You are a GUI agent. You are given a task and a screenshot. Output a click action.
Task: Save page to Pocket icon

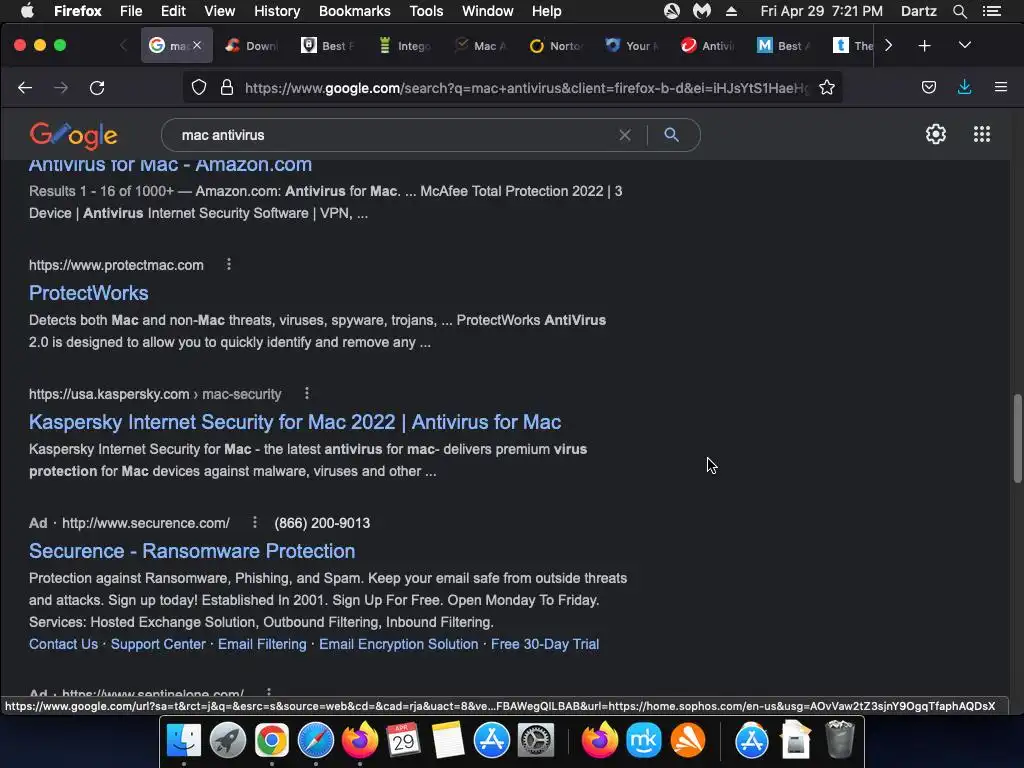tap(929, 88)
